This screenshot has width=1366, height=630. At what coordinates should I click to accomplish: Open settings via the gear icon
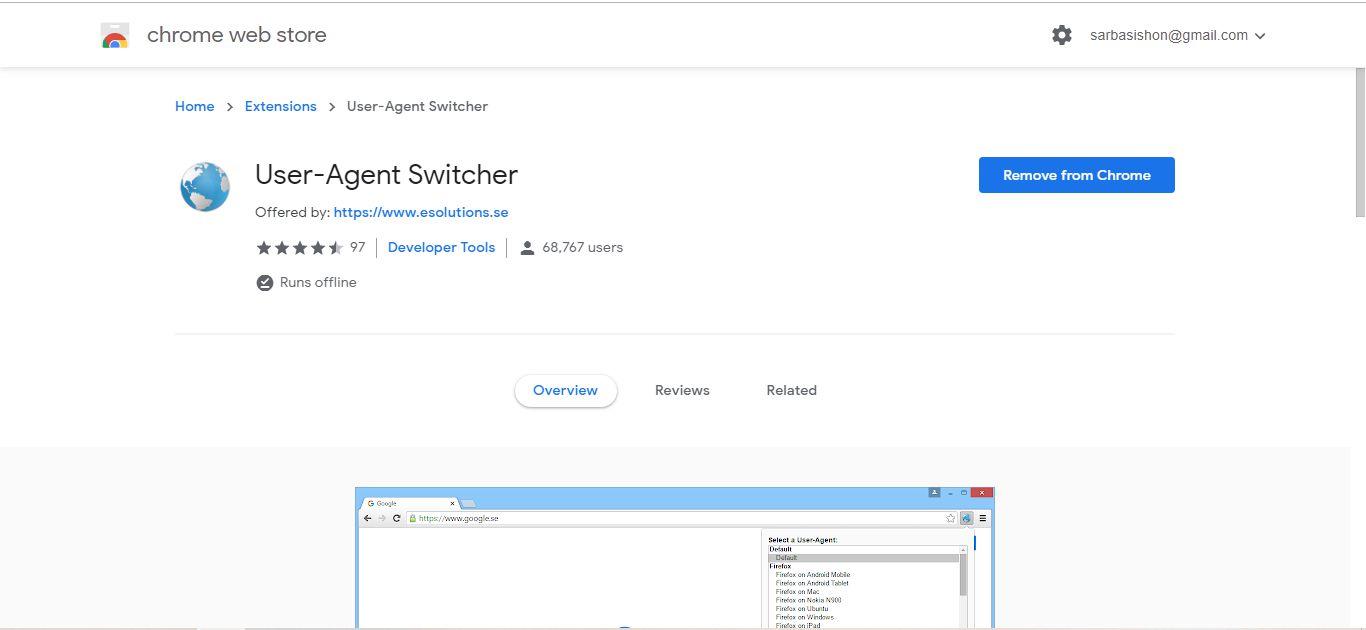tap(1062, 35)
